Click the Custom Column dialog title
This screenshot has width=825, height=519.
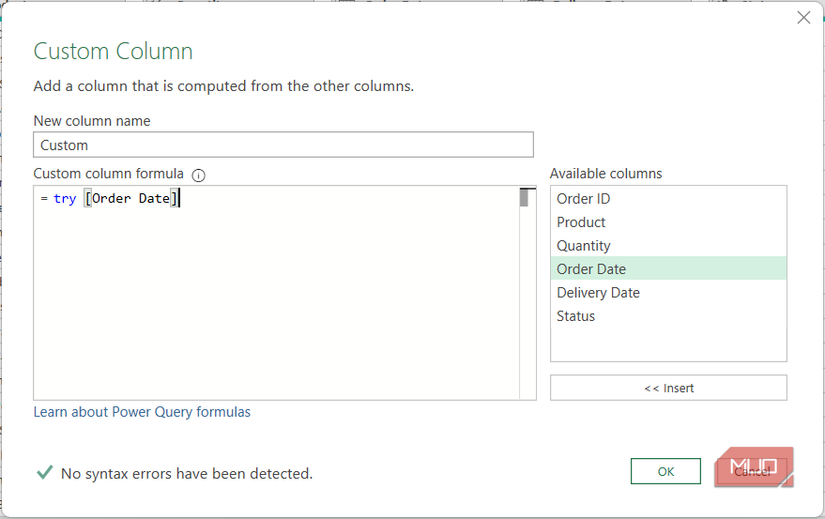[113, 52]
